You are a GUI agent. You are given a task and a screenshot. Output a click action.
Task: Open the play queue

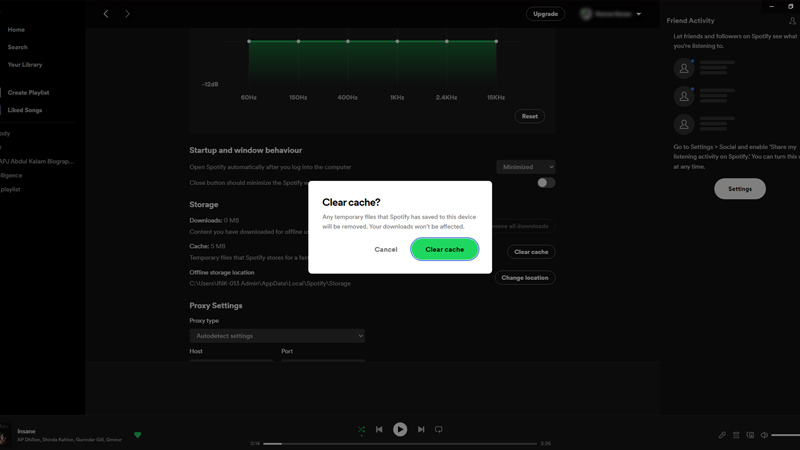coord(736,435)
